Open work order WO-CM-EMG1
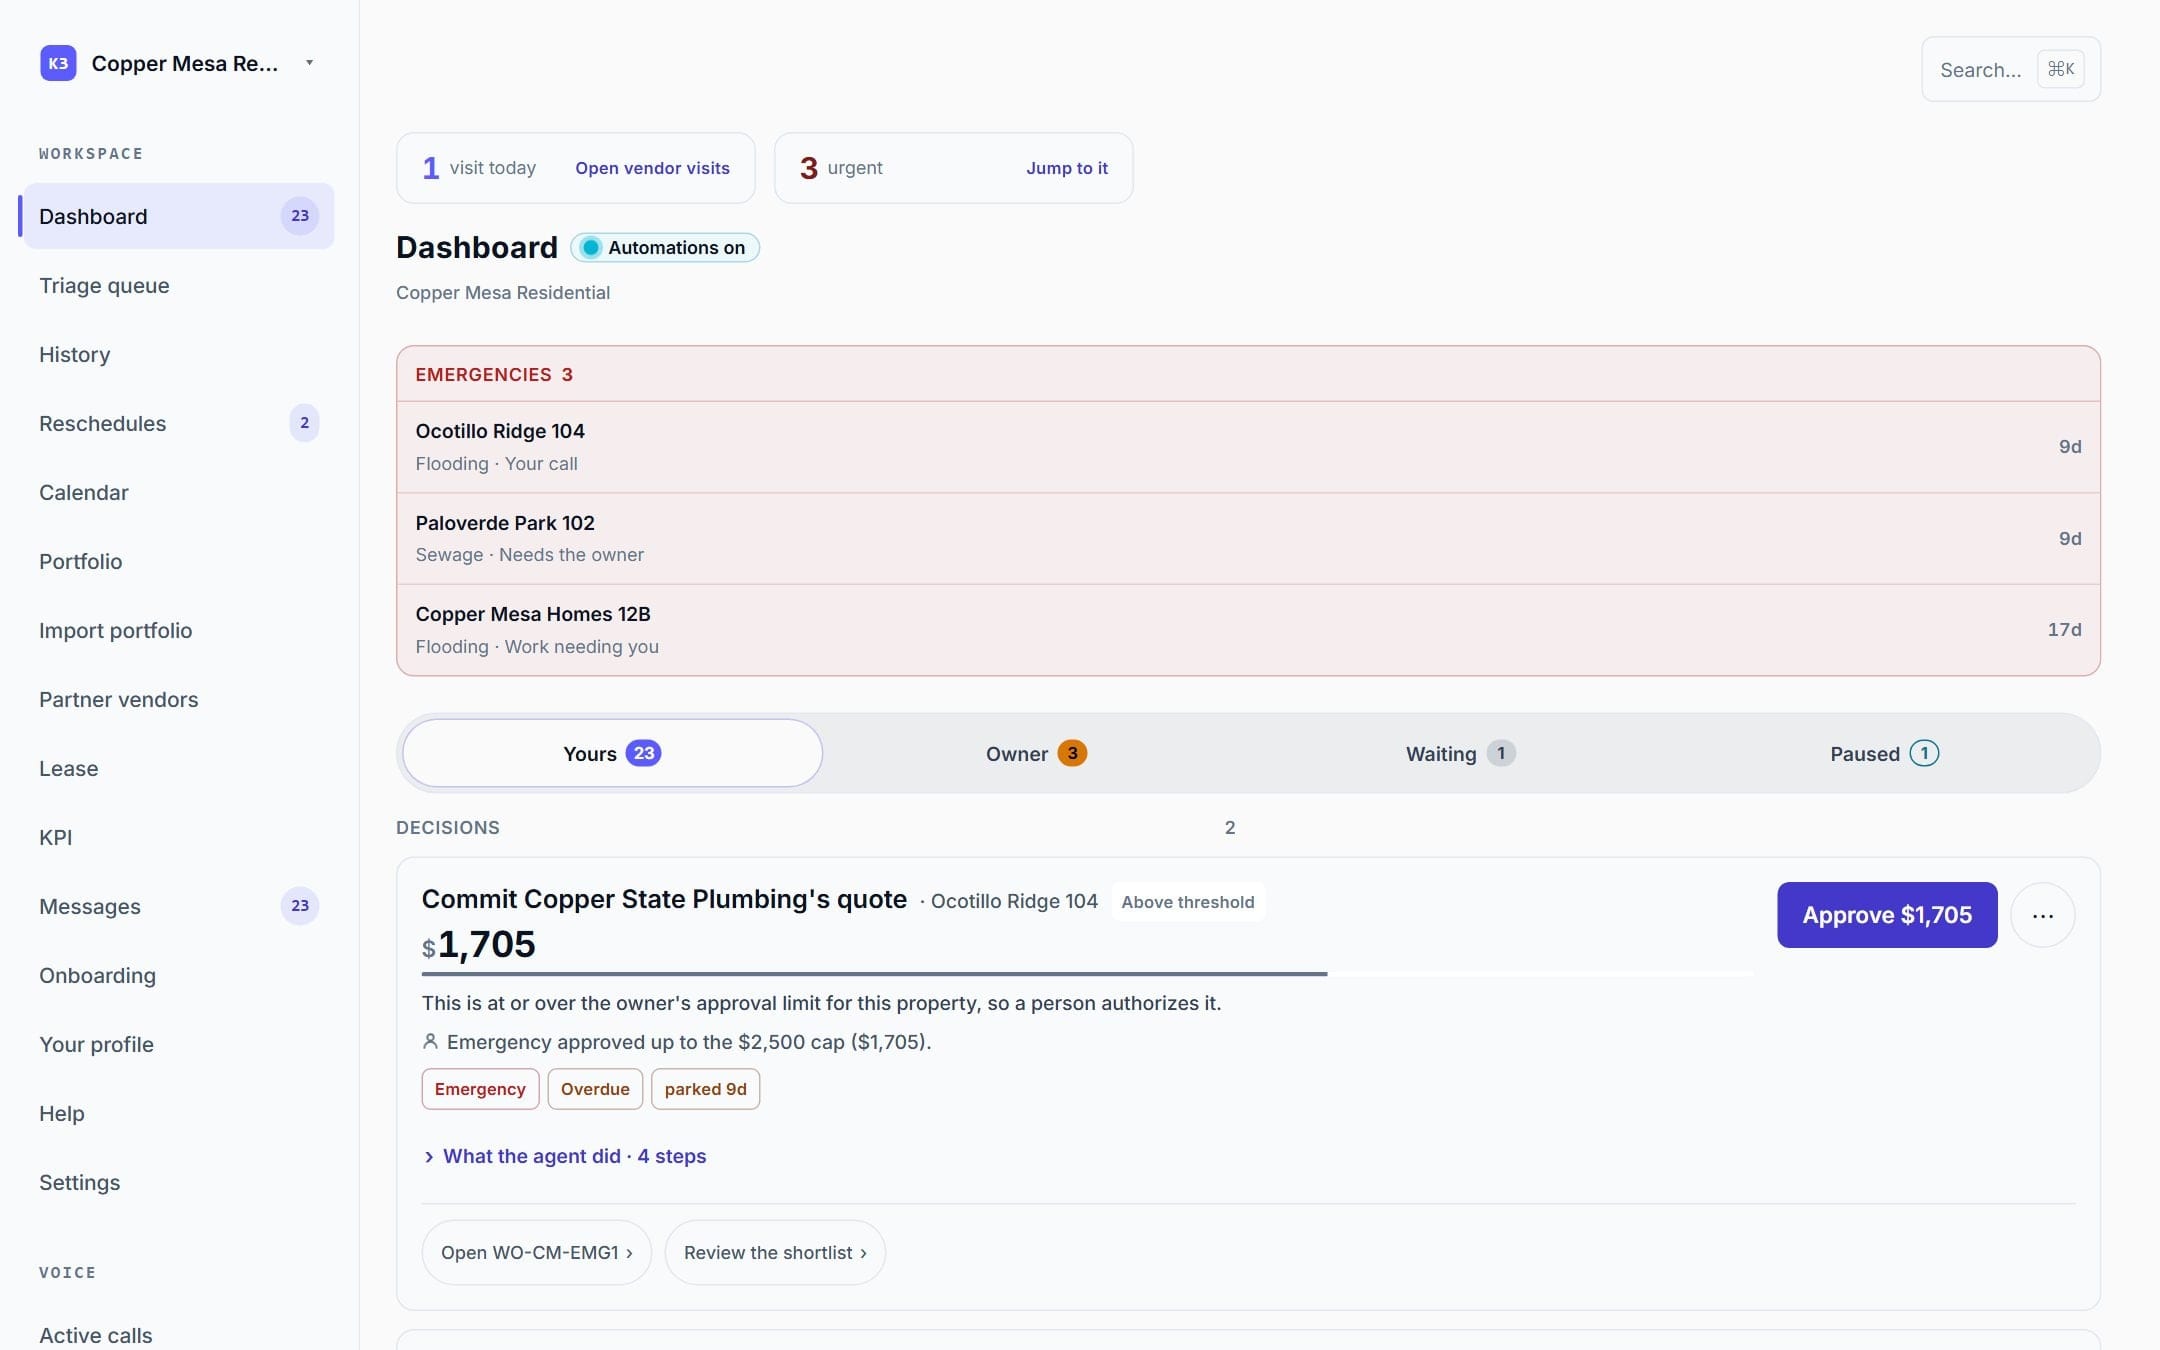Viewport: 2160px width, 1350px height. coord(537,1252)
